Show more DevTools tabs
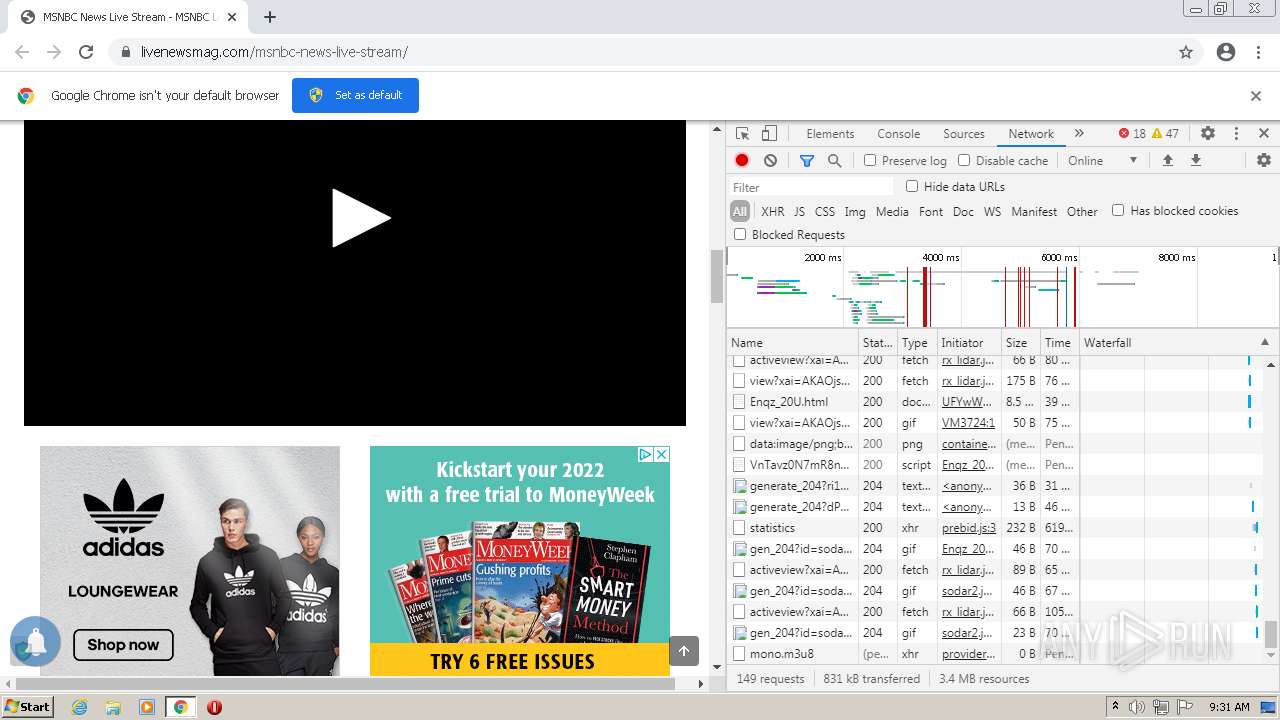 1079,133
